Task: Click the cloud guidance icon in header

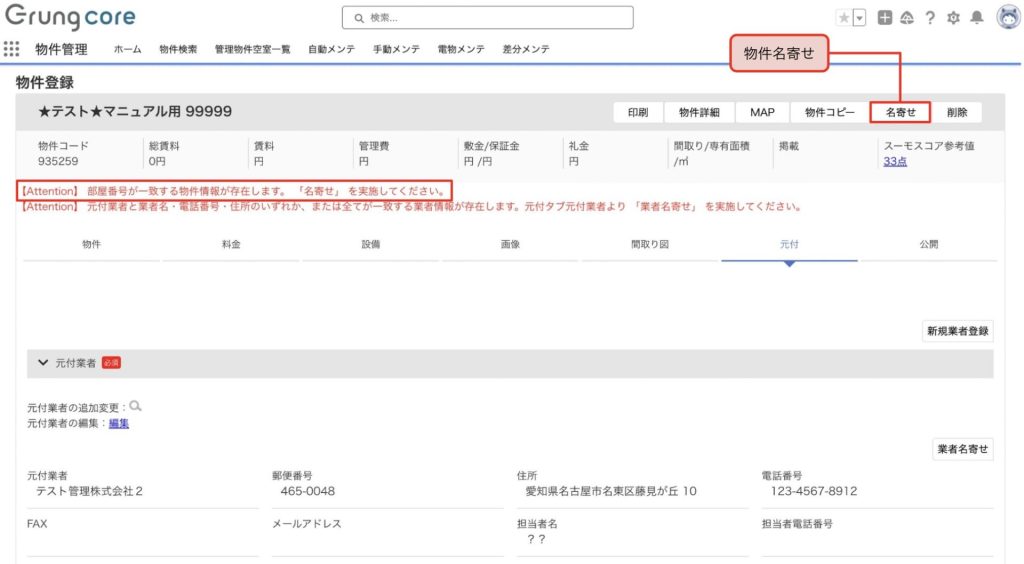Action: (907, 18)
